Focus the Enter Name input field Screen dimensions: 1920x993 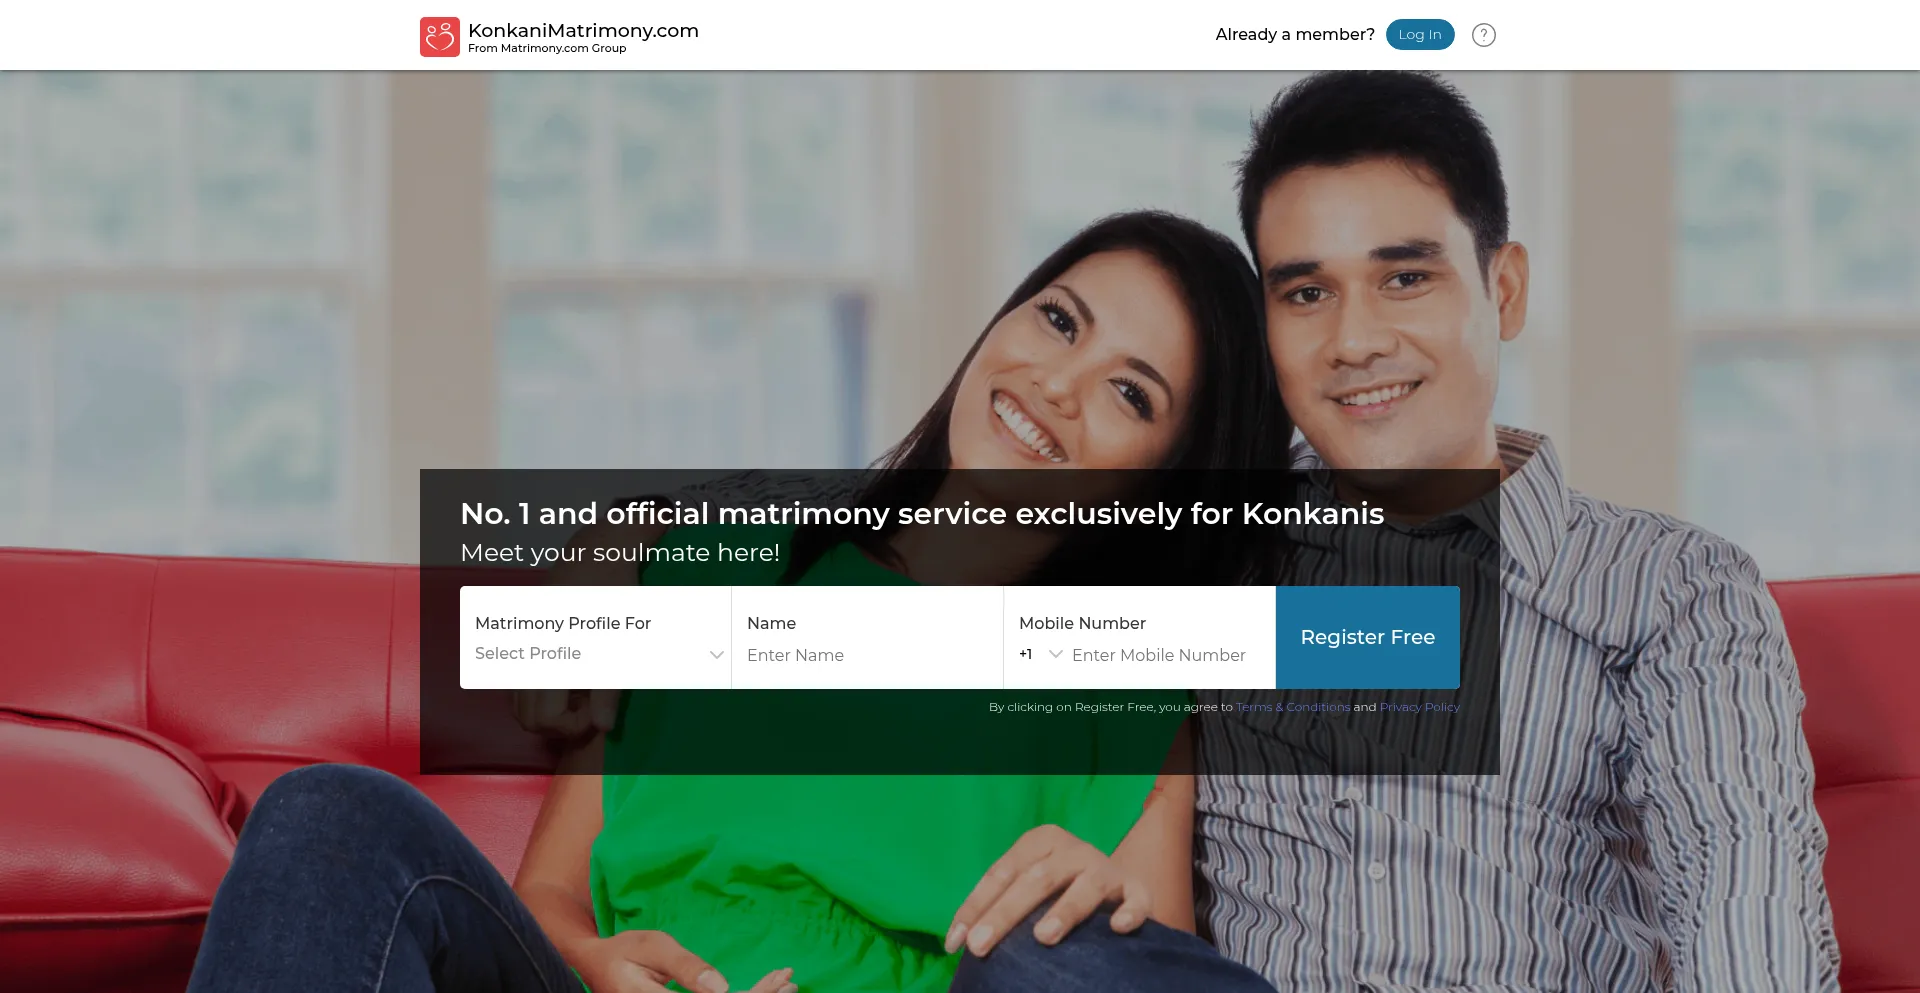point(867,655)
